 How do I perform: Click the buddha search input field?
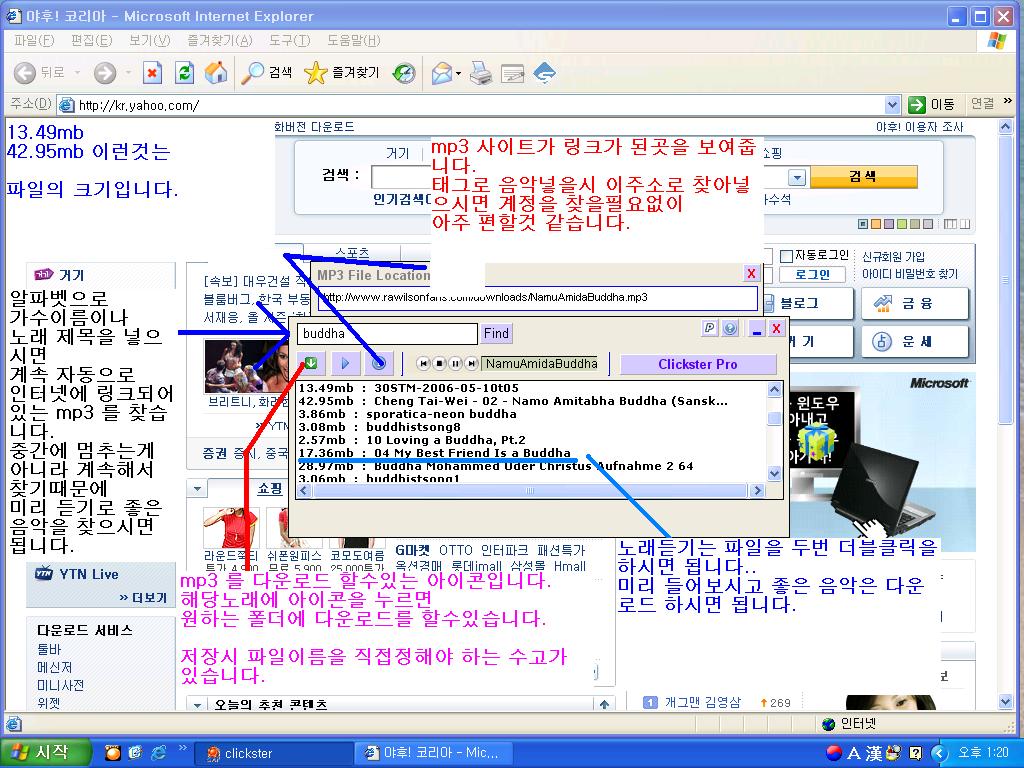pyautogui.click(x=387, y=334)
